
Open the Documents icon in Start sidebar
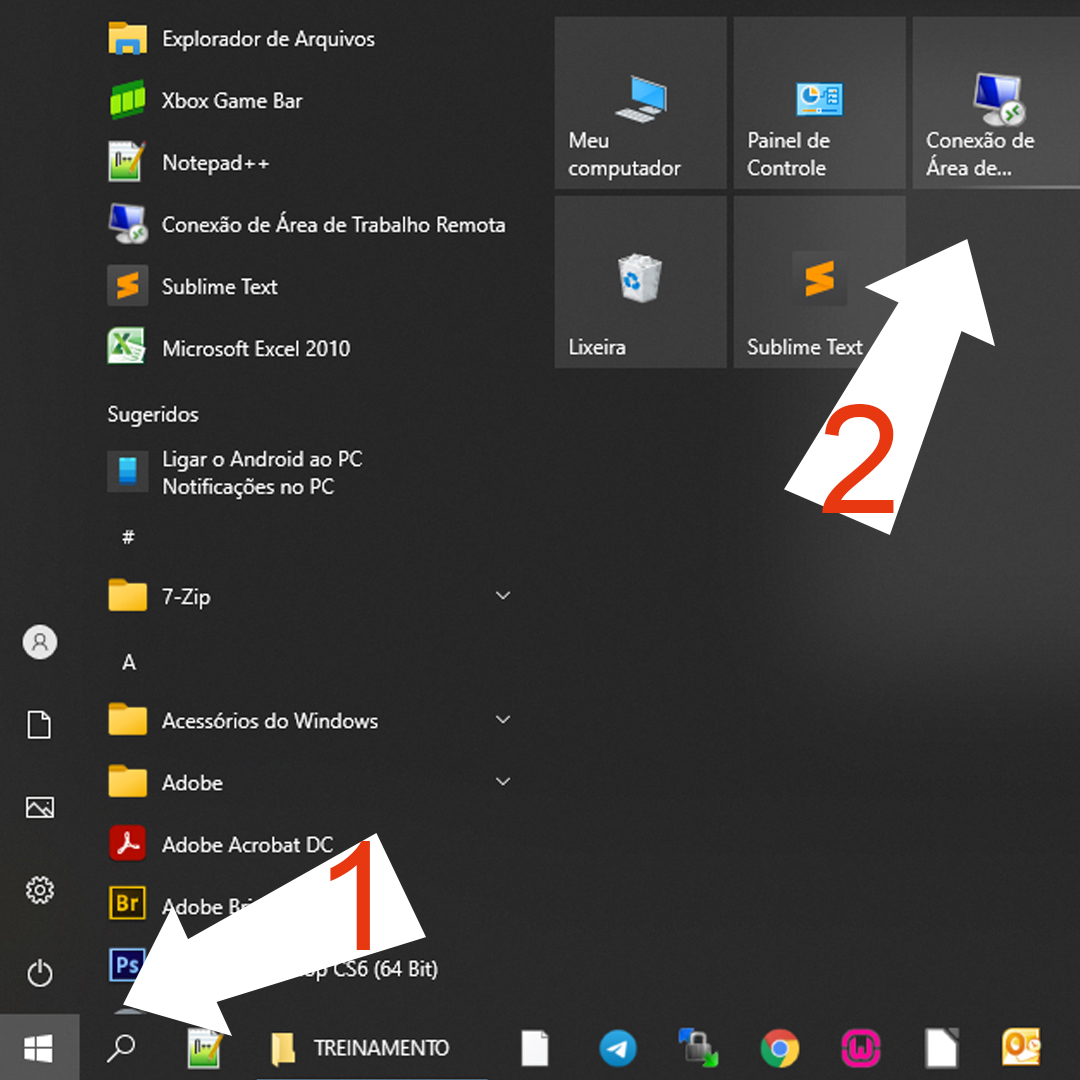[39, 725]
